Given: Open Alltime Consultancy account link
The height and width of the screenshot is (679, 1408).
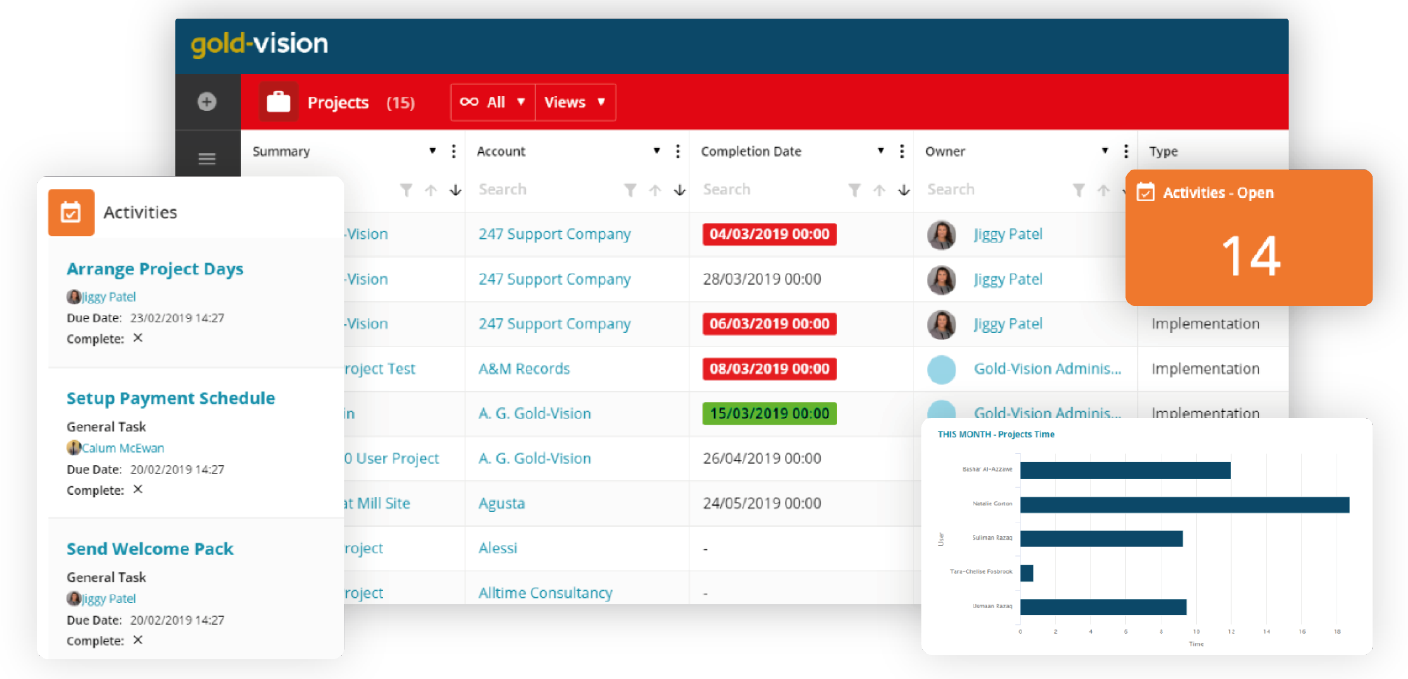Looking at the screenshot, I should [545, 593].
